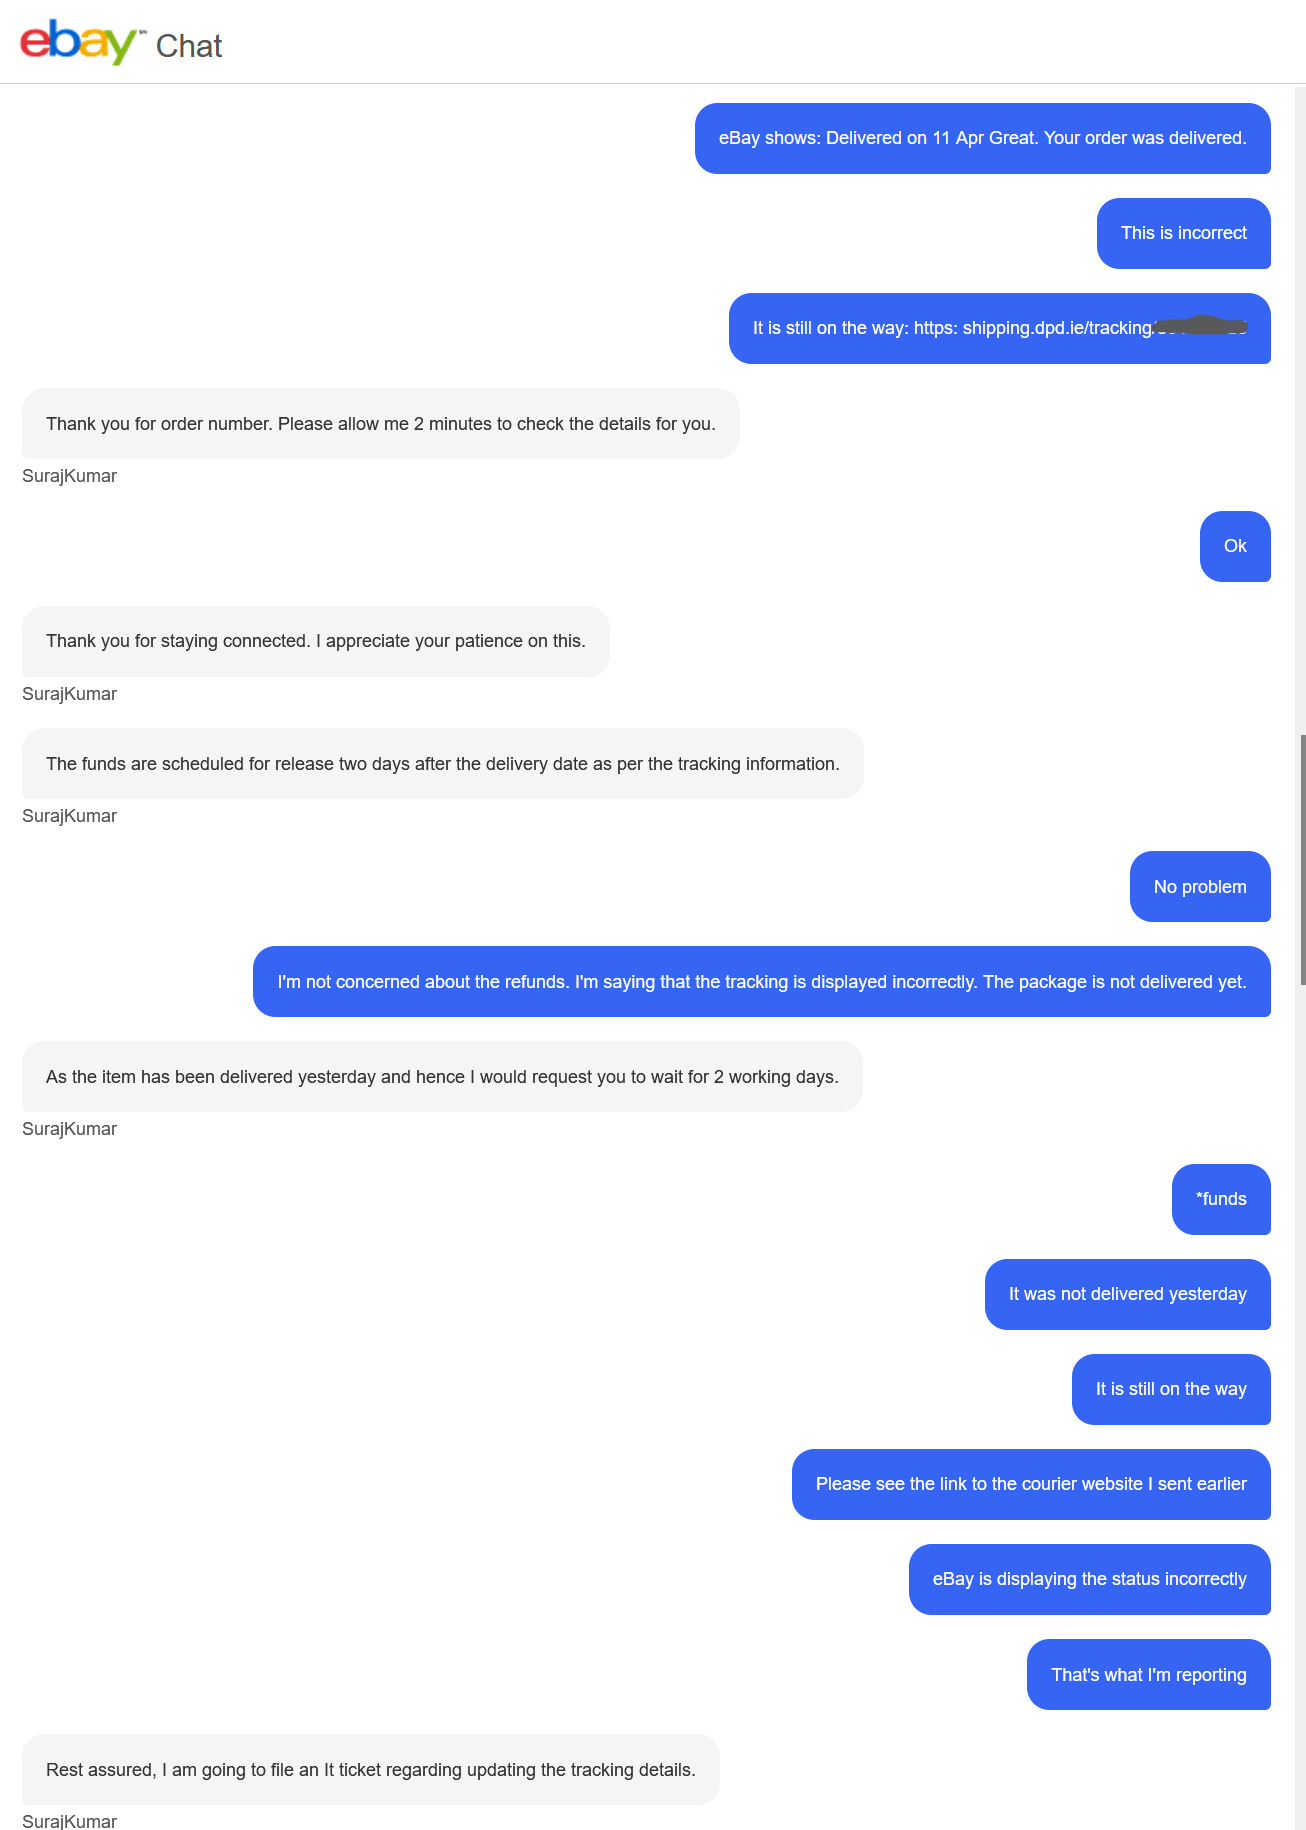Click 'eBay is displaying the status incorrectly' message
The width and height of the screenshot is (1306, 1830).
(1090, 1579)
